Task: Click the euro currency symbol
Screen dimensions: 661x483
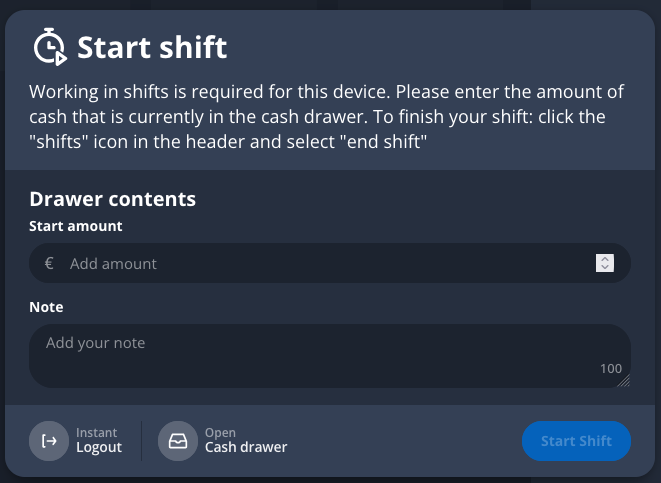Action: 49,264
